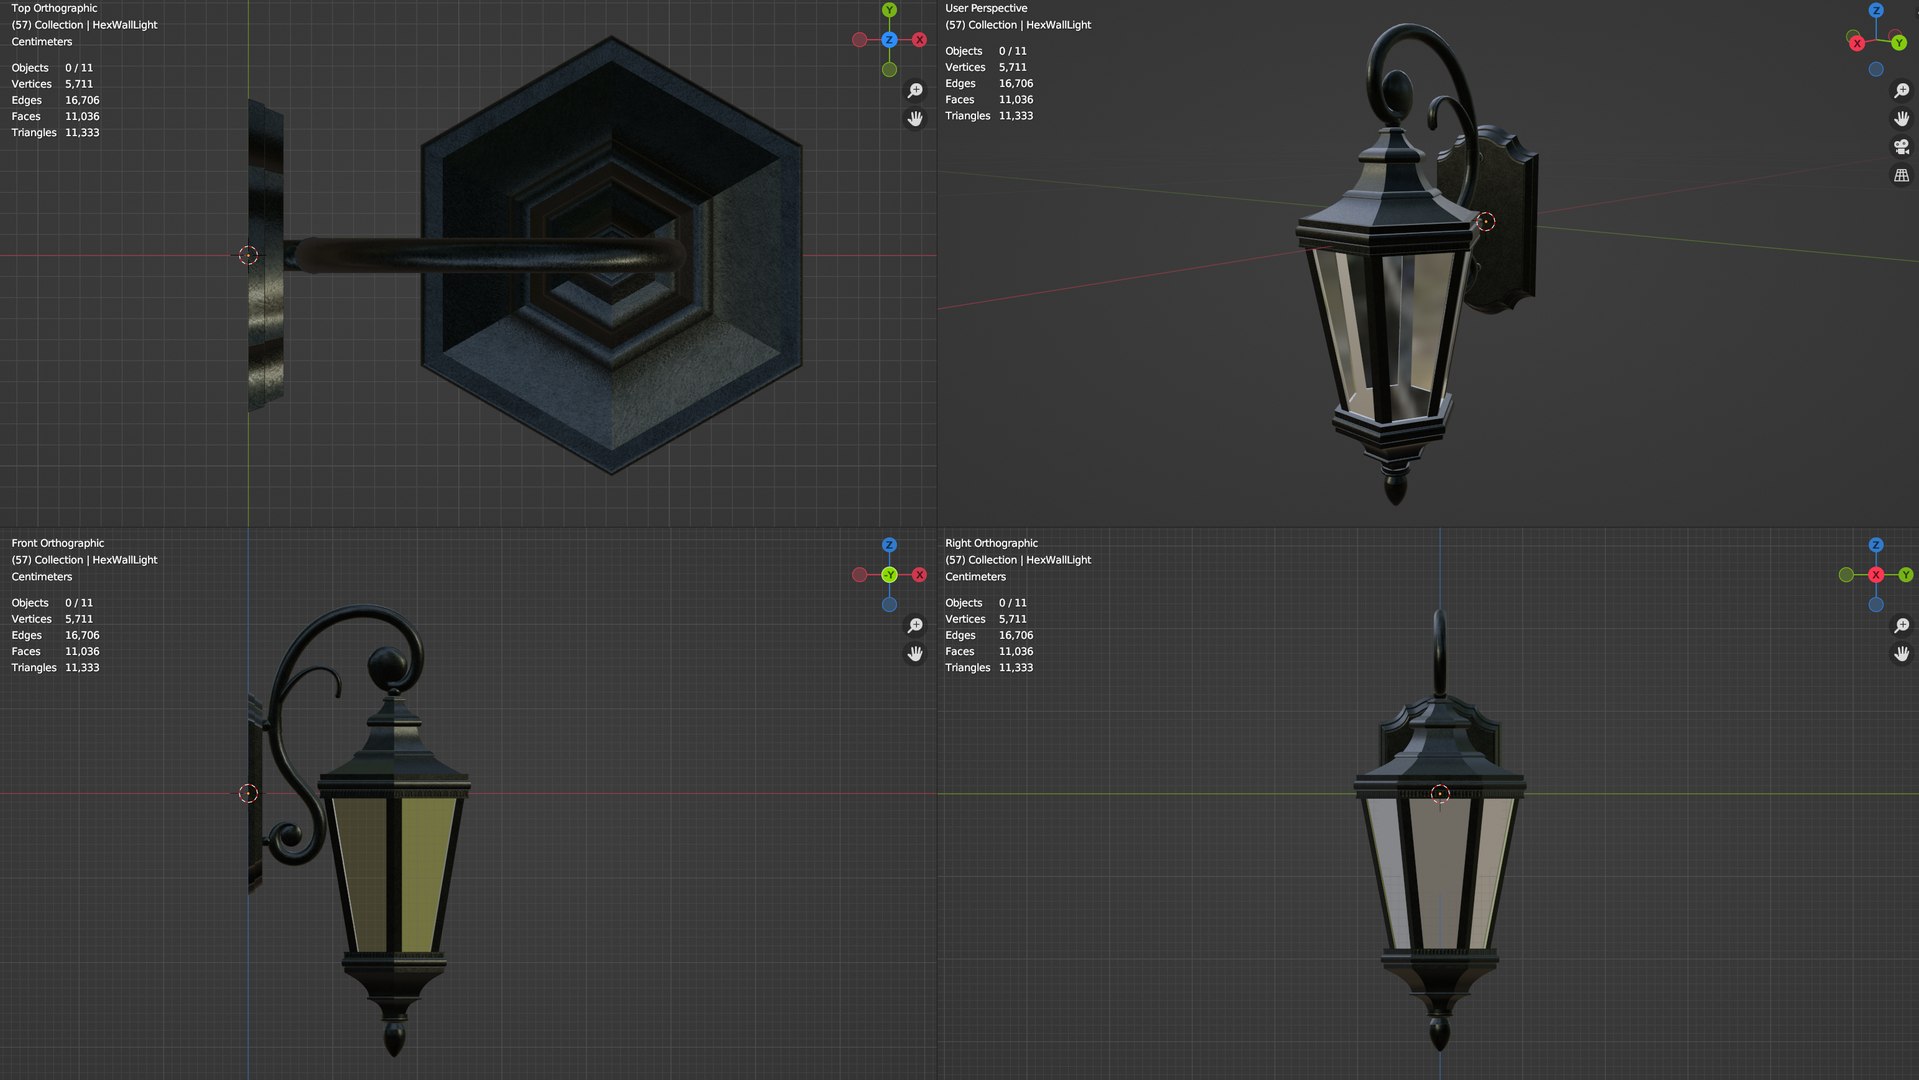
Task: Click green Y axis in User Perspective gizmo
Action: click(x=1898, y=43)
